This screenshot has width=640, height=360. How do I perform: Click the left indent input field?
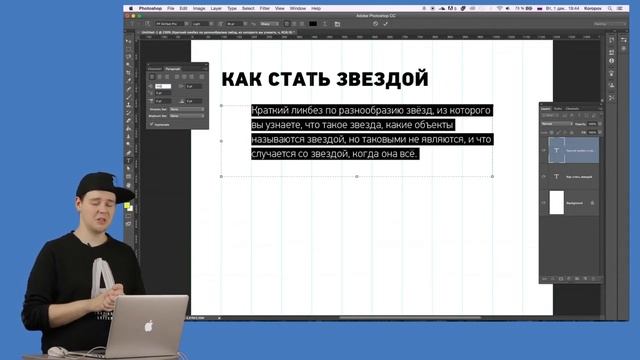(163, 86)
